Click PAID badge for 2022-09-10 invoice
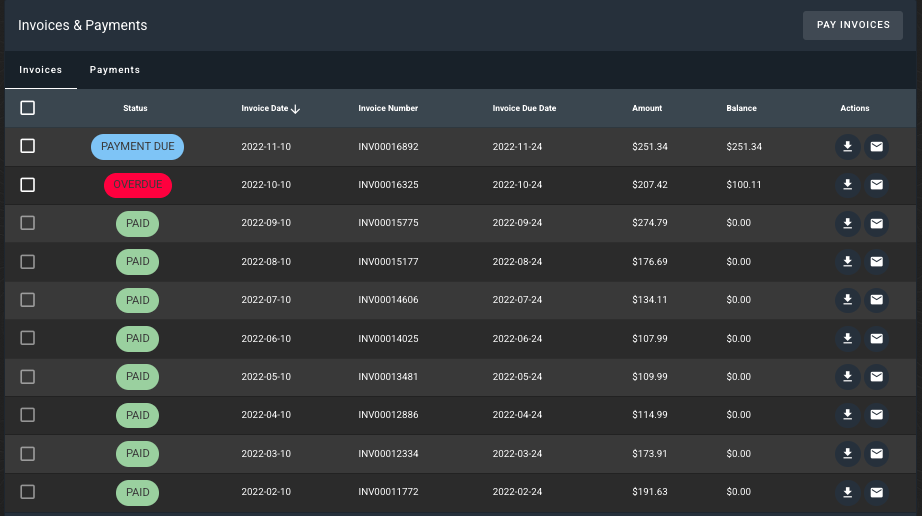This screenshot has height=516, width=922. point(138,223)
